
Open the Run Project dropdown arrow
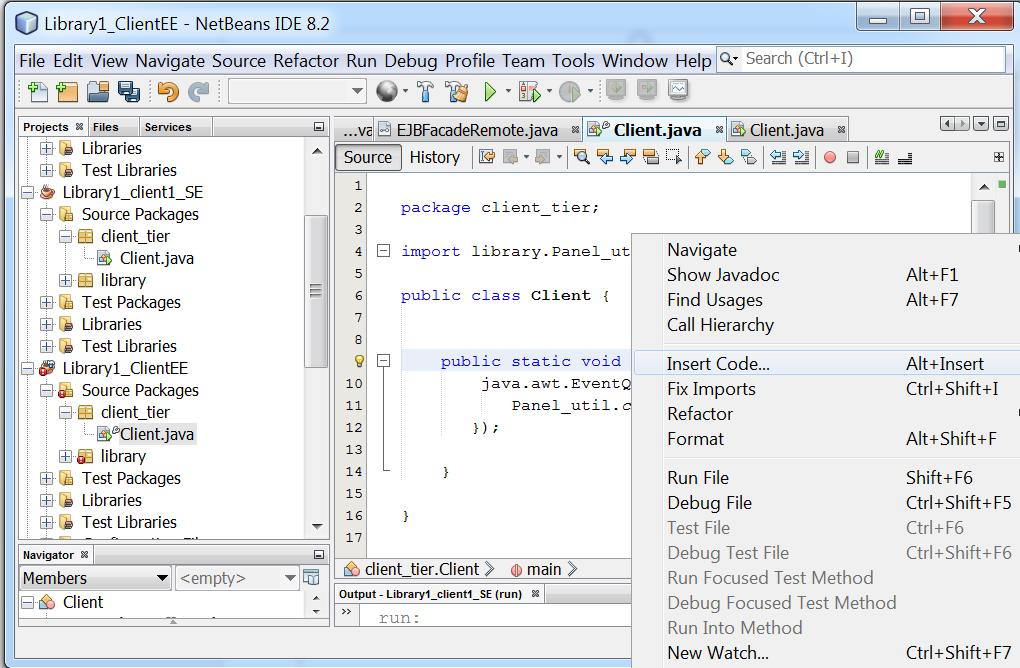click(x=508, y=92)
